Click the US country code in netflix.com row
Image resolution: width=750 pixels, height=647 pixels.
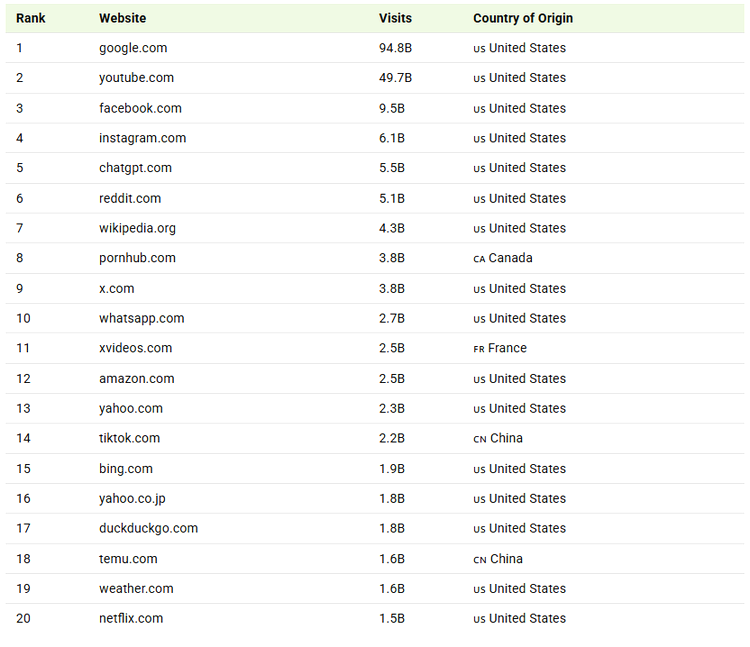click(x=479, y=619)
